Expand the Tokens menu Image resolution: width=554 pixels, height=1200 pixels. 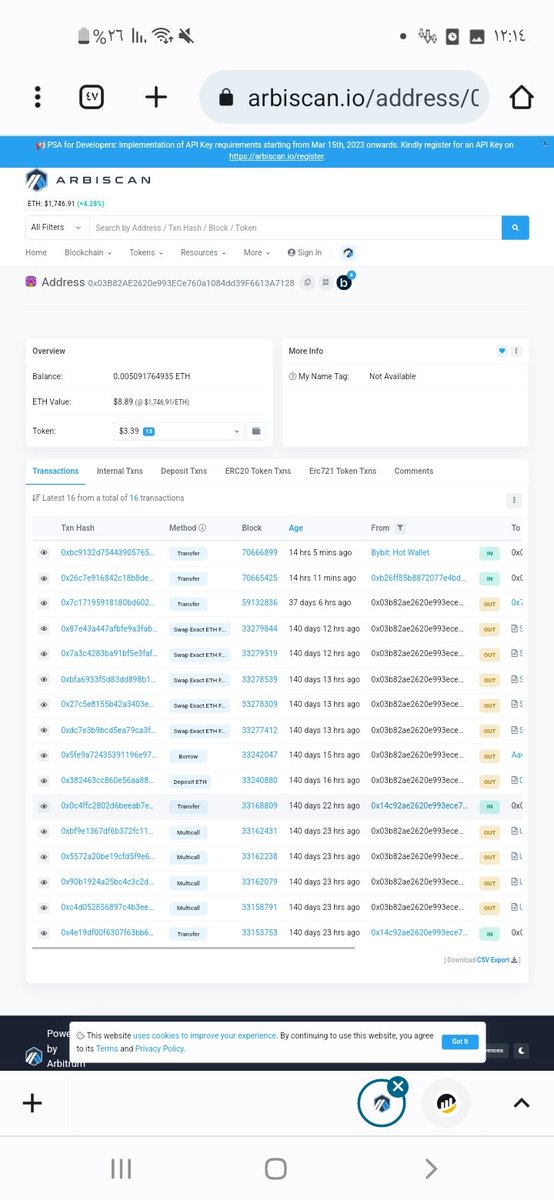[148, 253]
